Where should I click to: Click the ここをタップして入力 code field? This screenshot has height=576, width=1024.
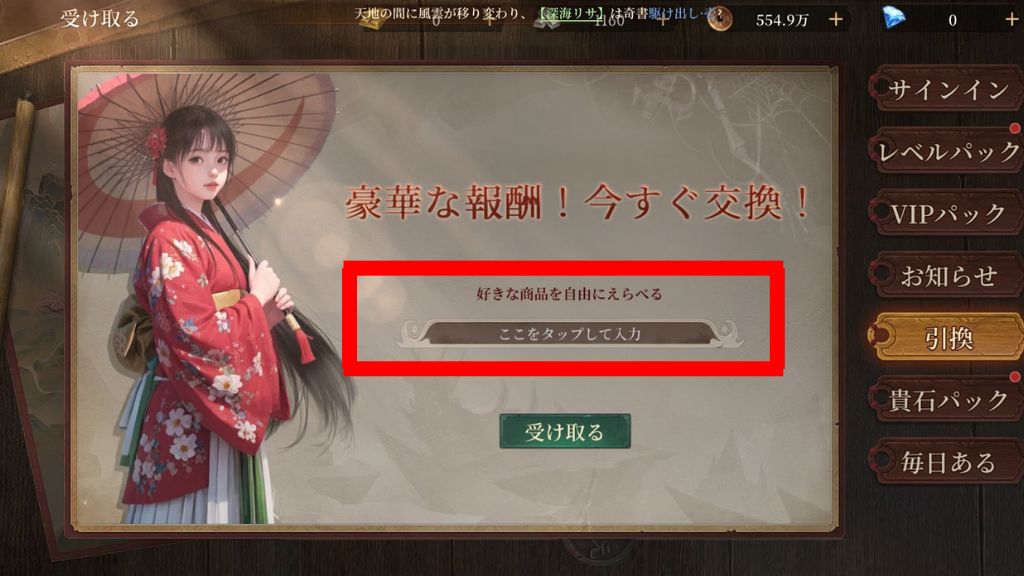(569, 334)
